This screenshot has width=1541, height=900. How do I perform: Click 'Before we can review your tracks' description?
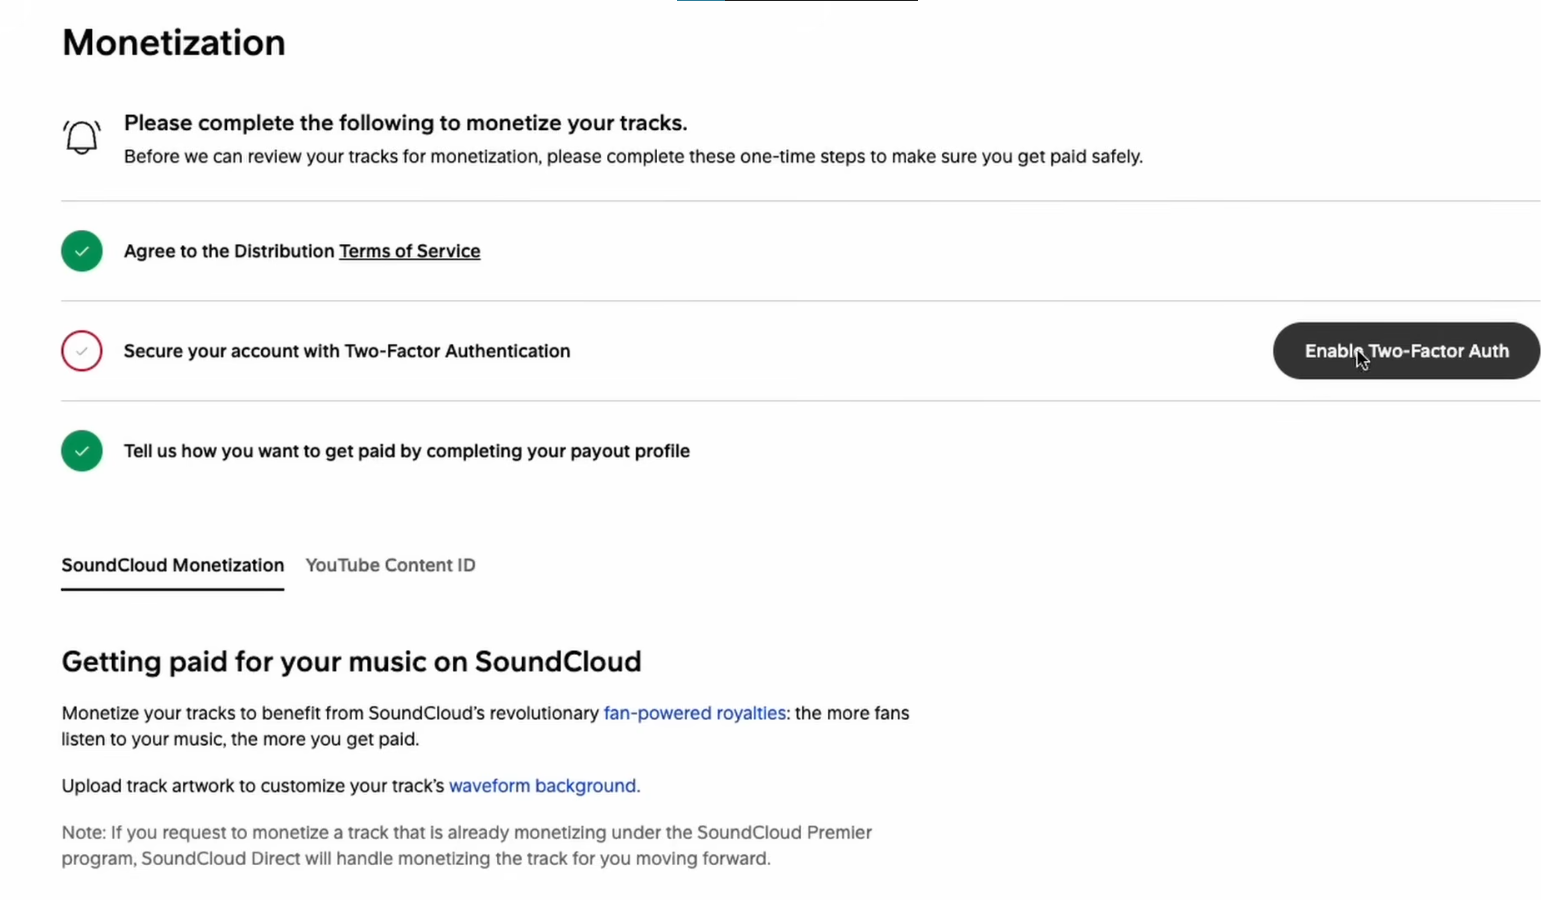coord(633,157)
